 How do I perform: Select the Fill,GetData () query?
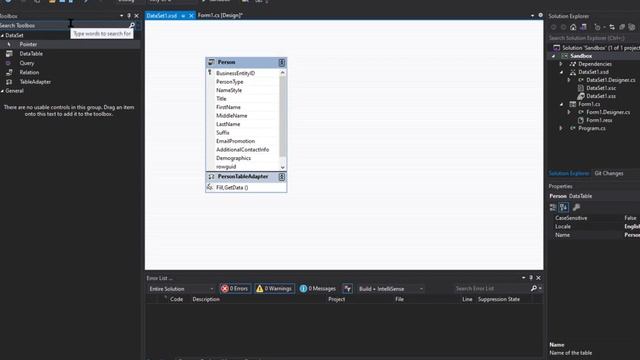[232, 187]
